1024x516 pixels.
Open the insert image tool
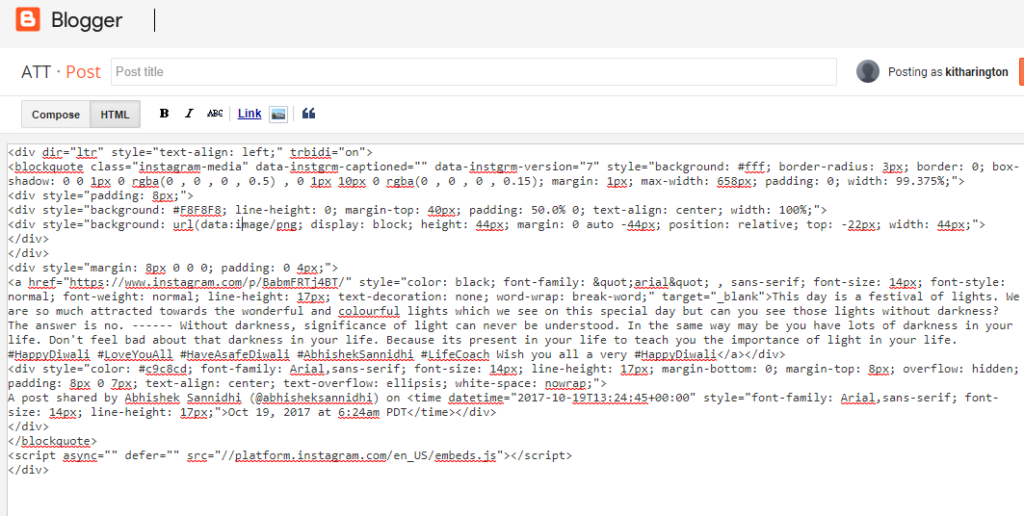279,114
